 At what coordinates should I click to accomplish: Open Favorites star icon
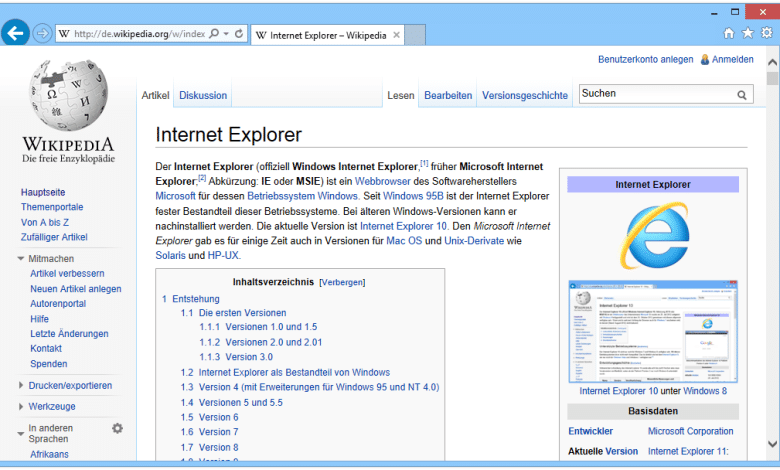tap(748, 33)
